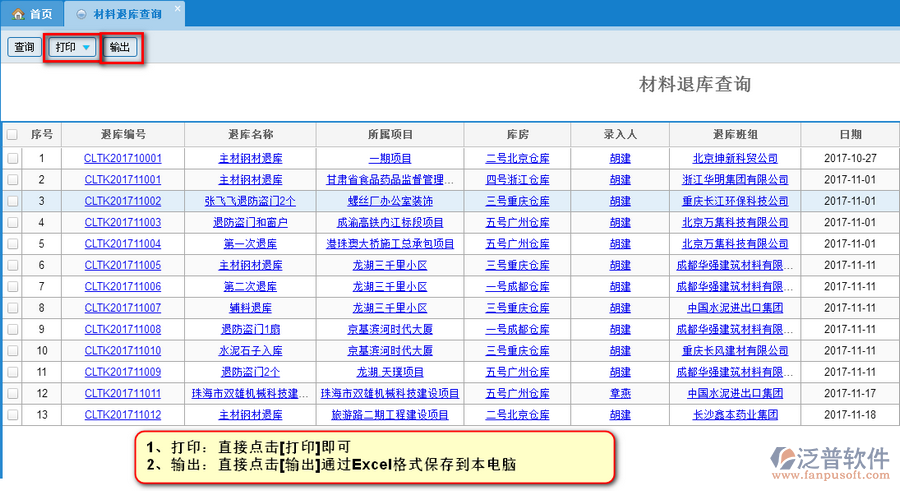Click the 查询 button
Image resolution: width=900 pixels, height=491 pixels.
point(23,47)
